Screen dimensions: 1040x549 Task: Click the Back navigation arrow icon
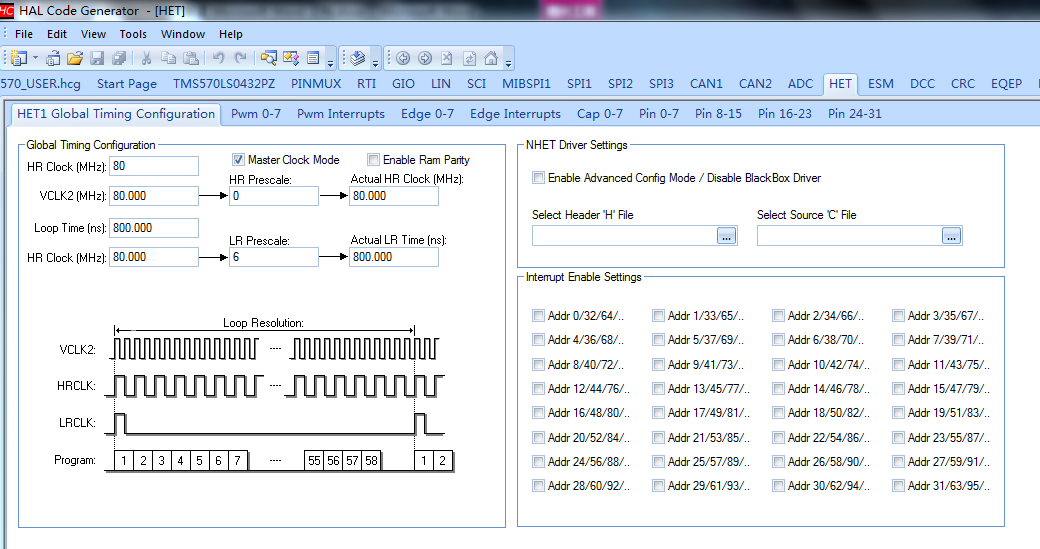coord(403,58)
